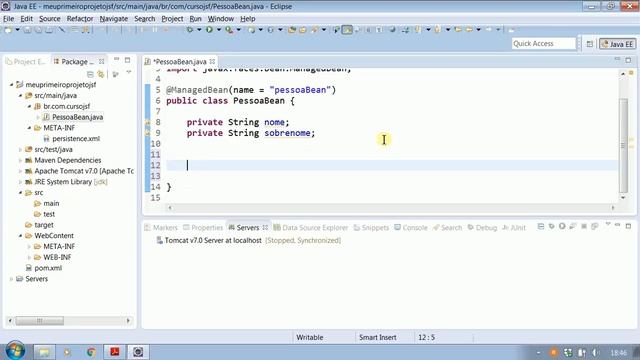Open the Adobe Reader taskbar icon
Viewport: 640px width, 360px height.
[x=115, y=352]
